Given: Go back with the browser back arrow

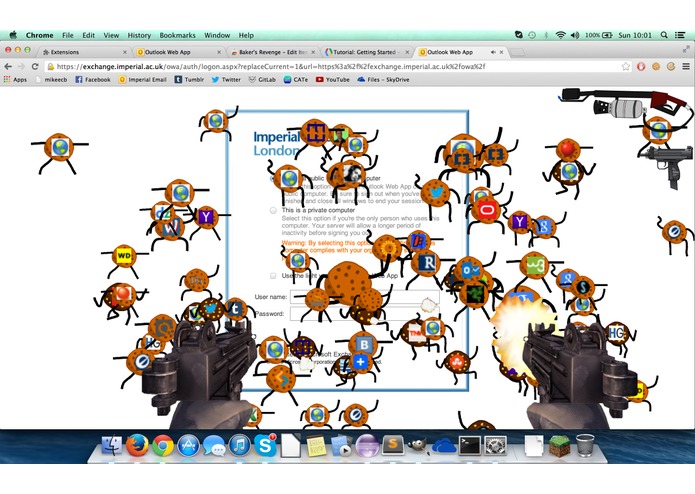Looking at the screenshot, I should [x=8, y=66].
